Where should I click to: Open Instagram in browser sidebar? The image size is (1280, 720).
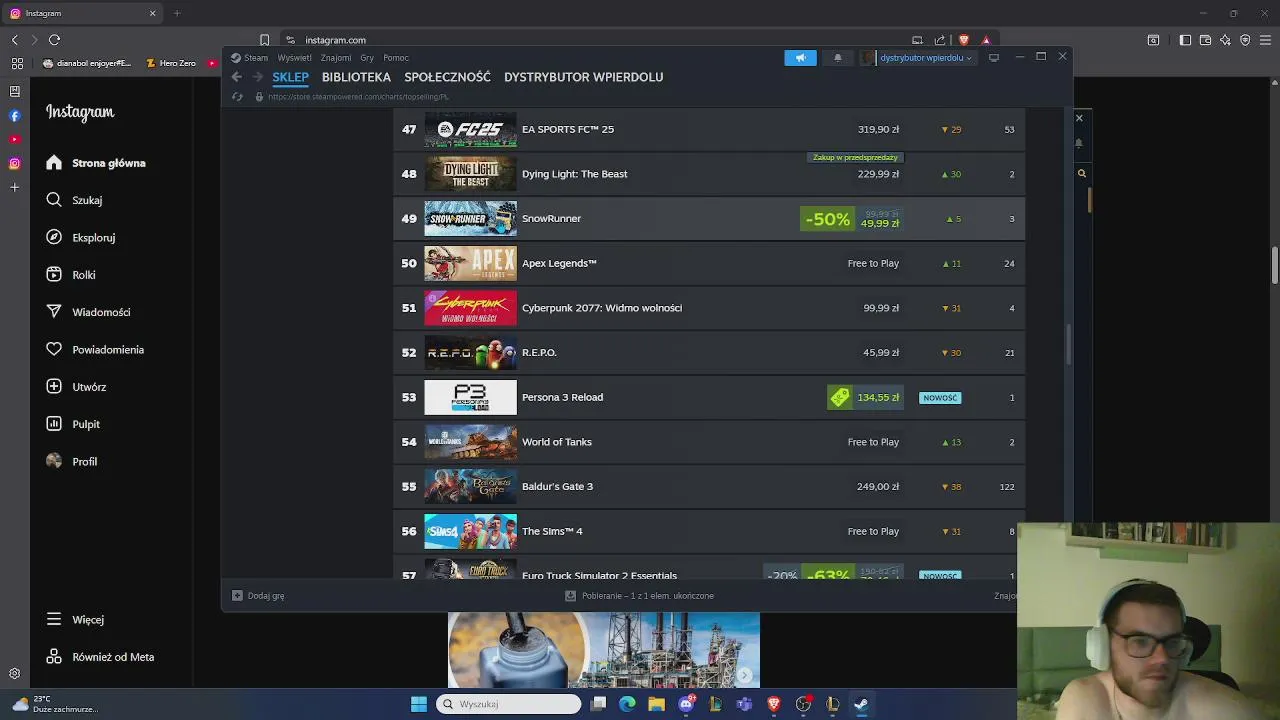point(14,163)
